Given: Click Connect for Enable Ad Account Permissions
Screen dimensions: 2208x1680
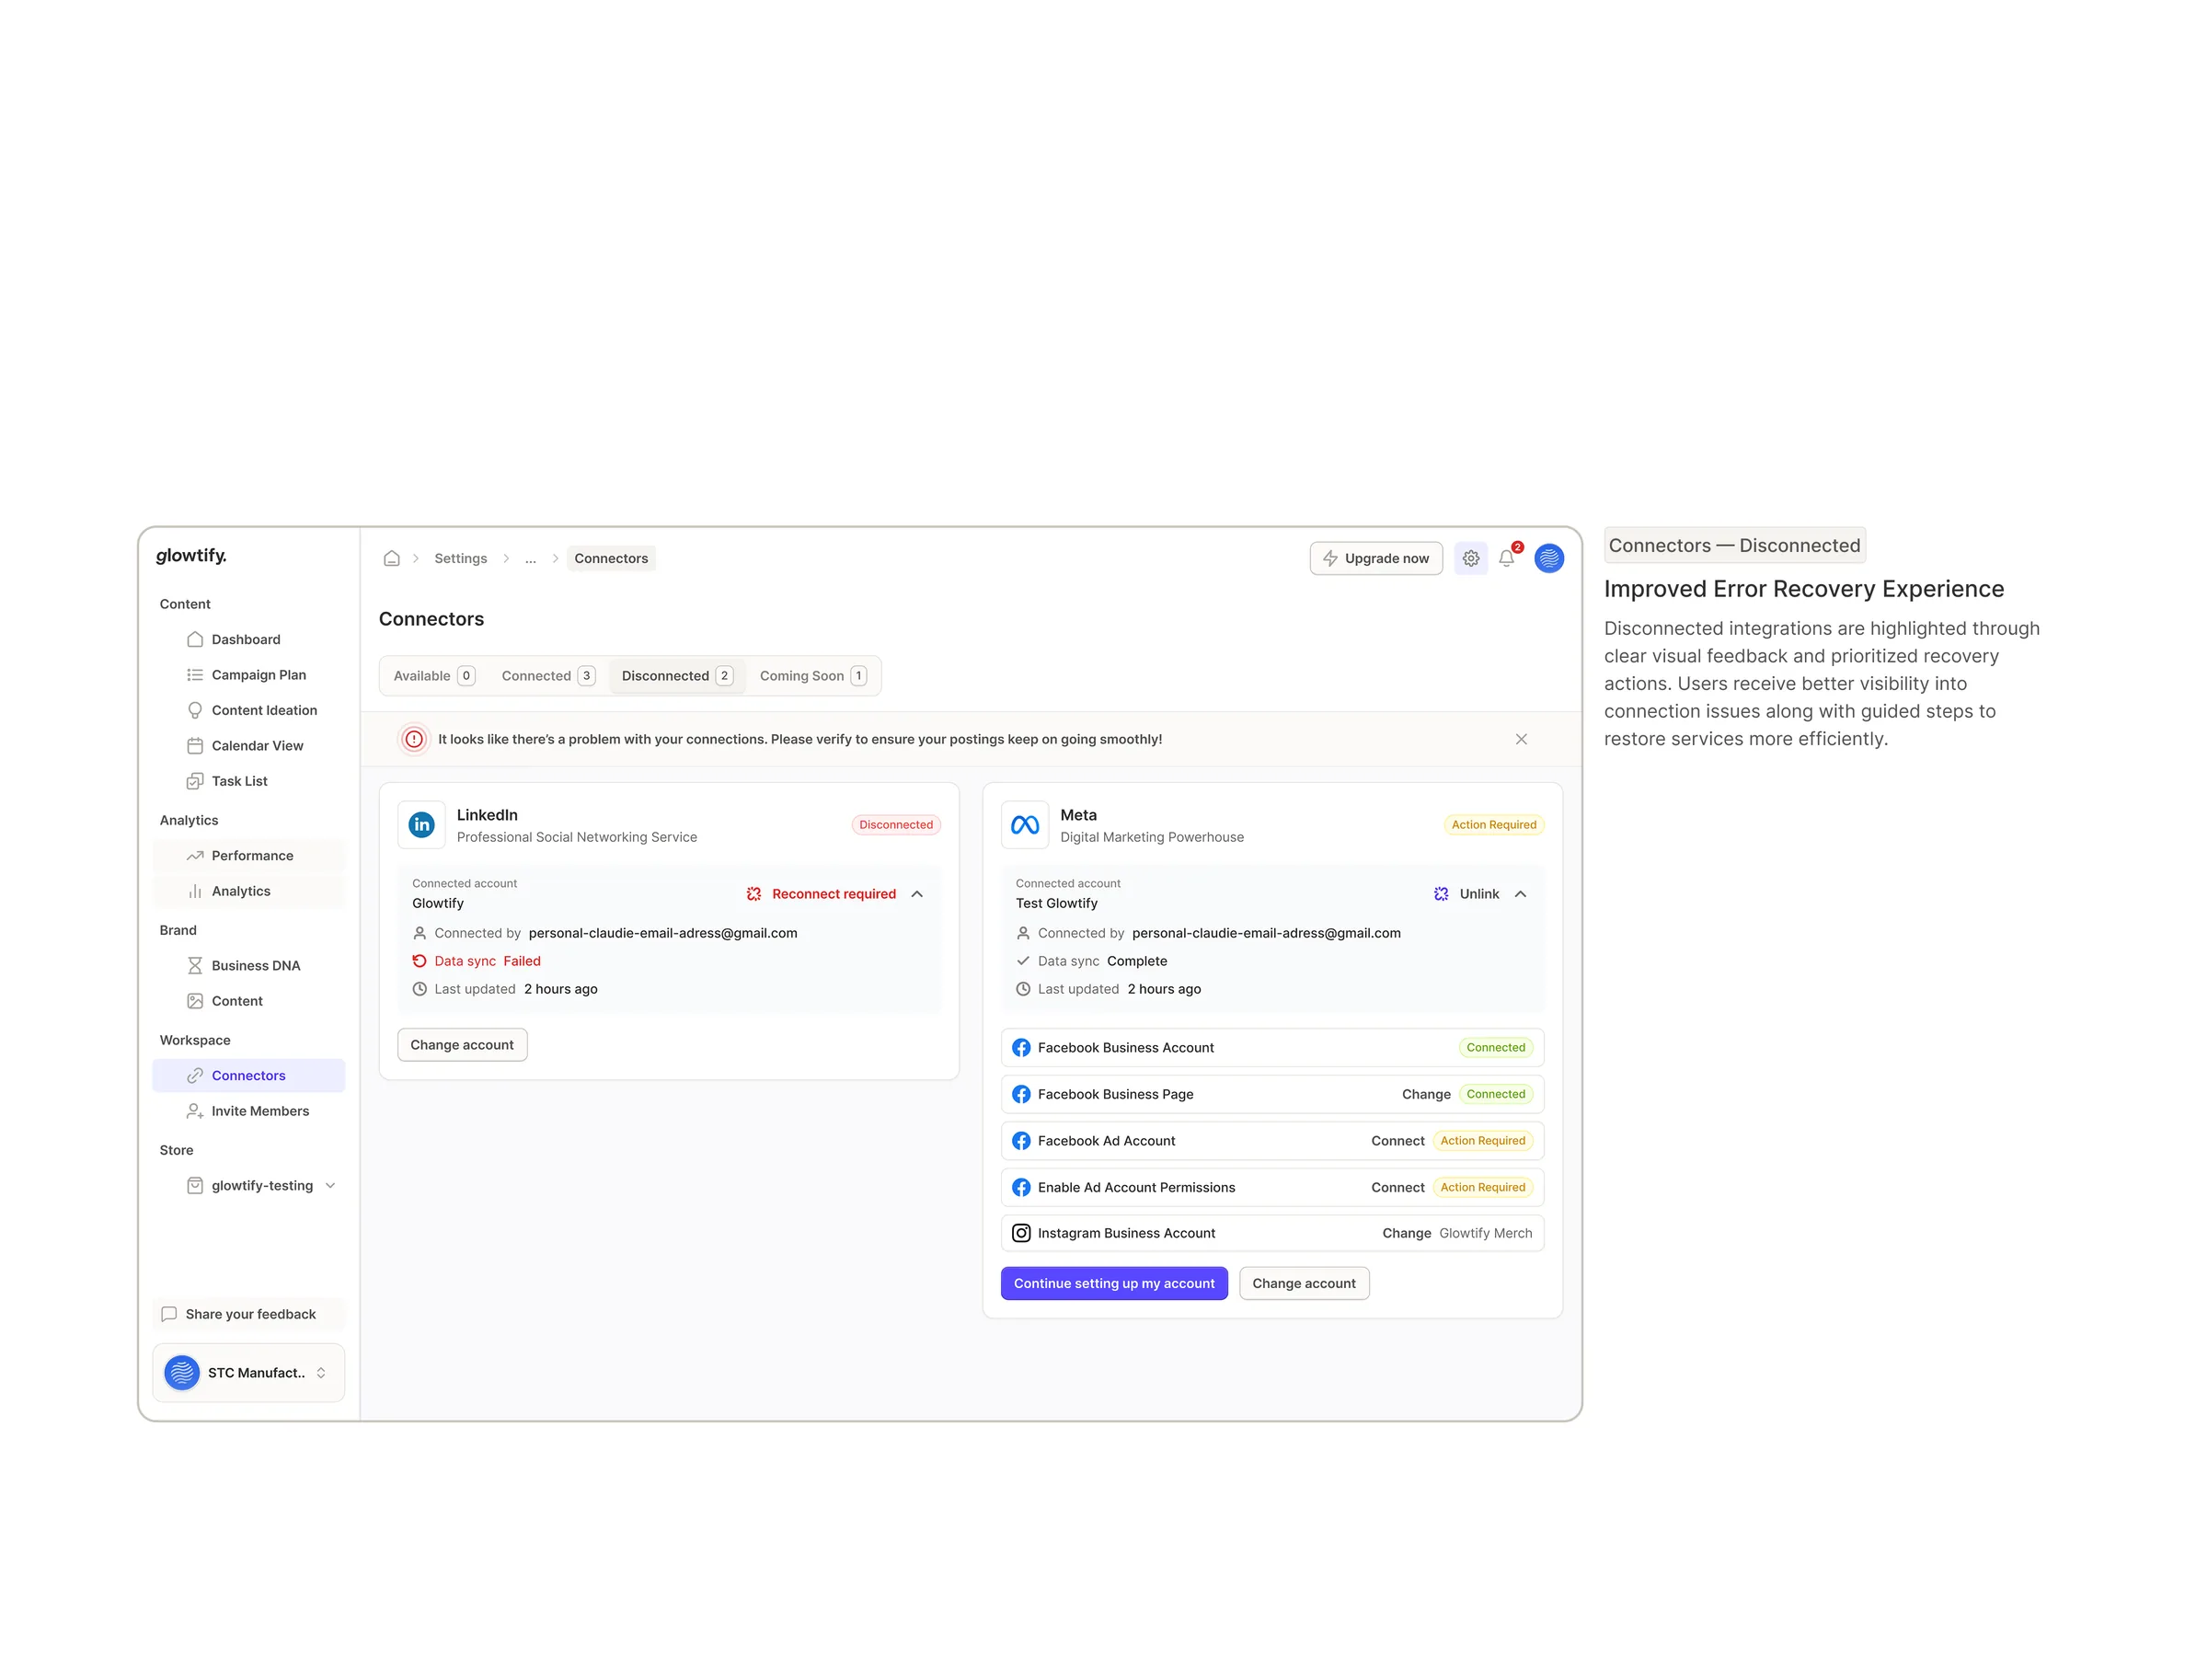Looking at the screenshot, I should [1397, 1187].
